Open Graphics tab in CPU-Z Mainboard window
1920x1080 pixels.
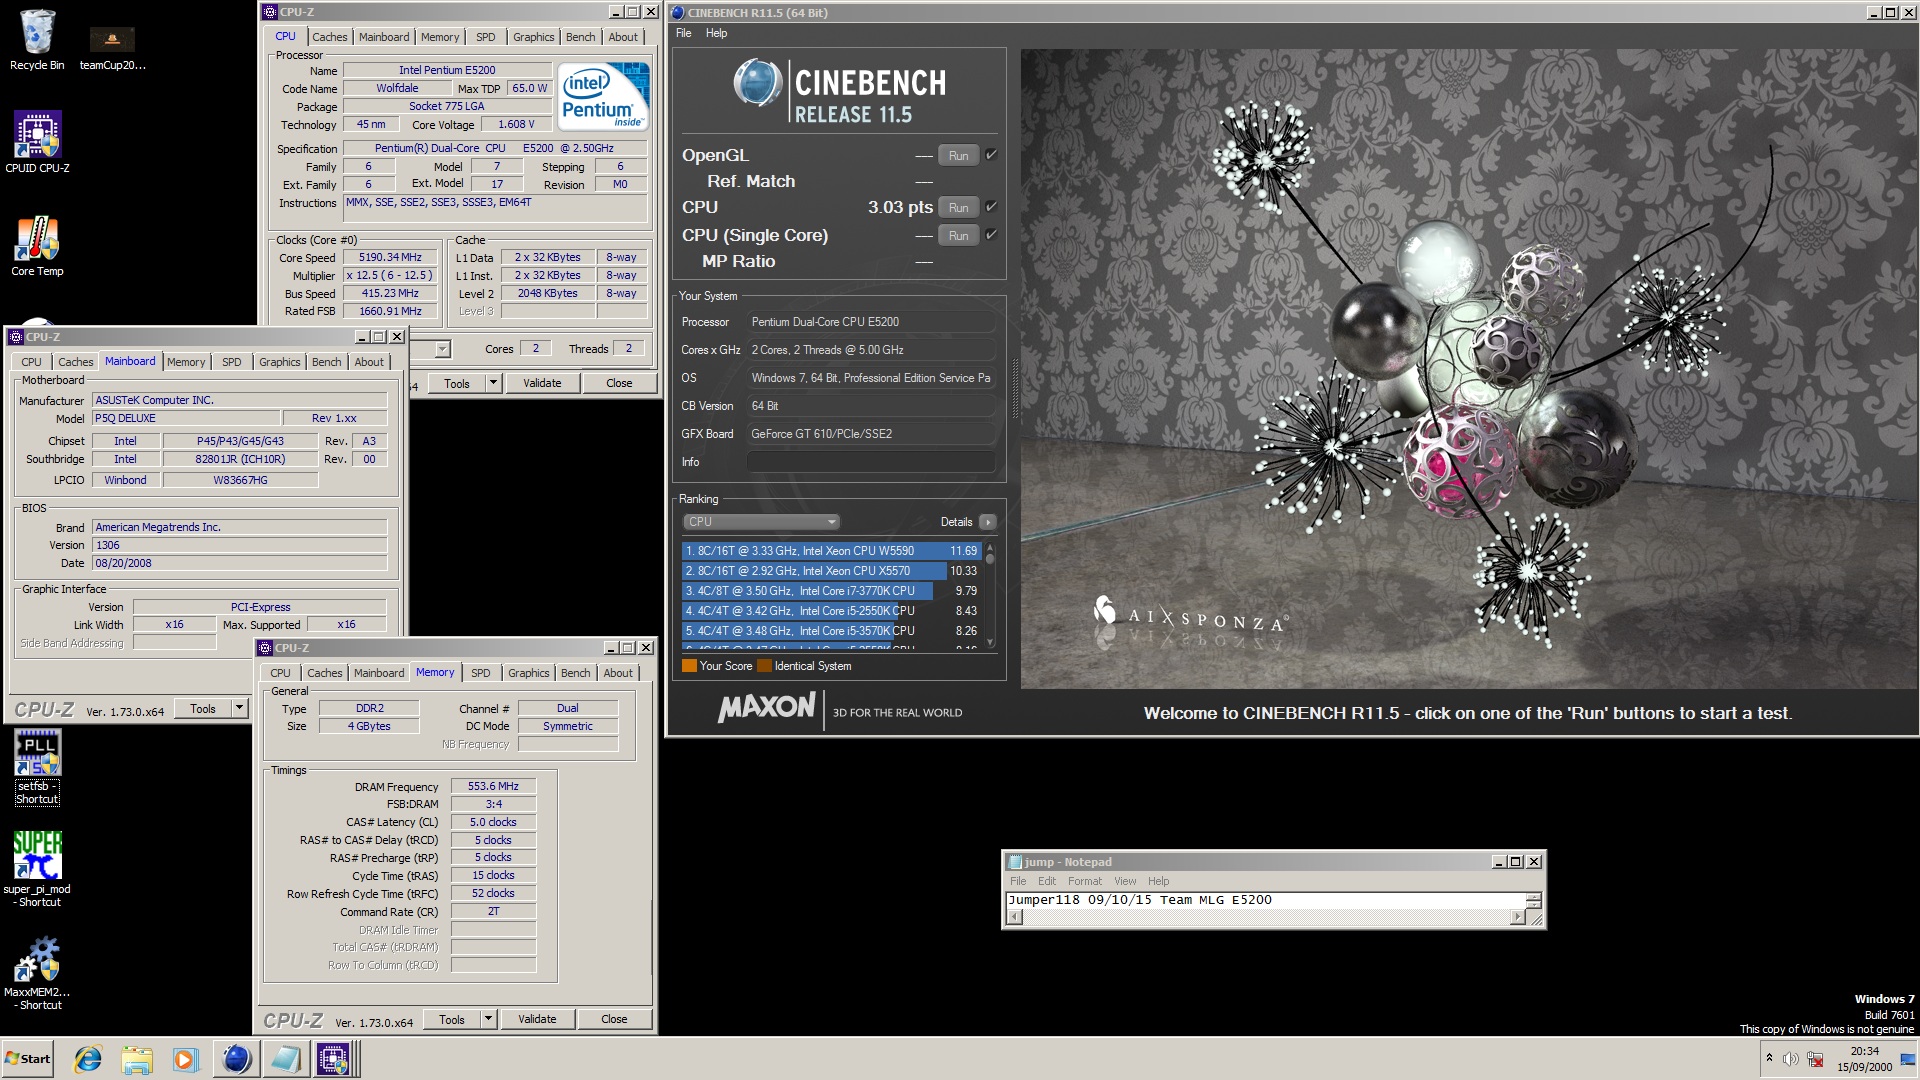point(279,362)
